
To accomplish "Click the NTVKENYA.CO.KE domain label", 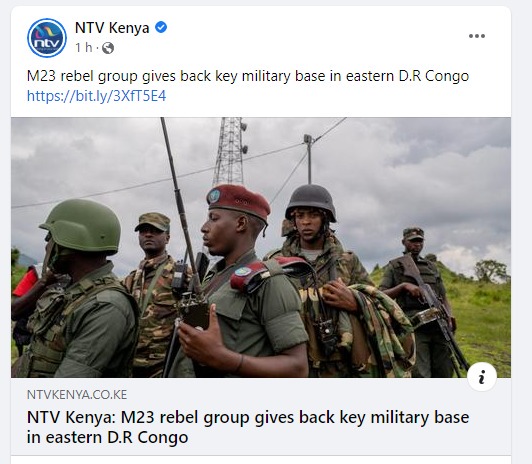I will pos(77,395).
